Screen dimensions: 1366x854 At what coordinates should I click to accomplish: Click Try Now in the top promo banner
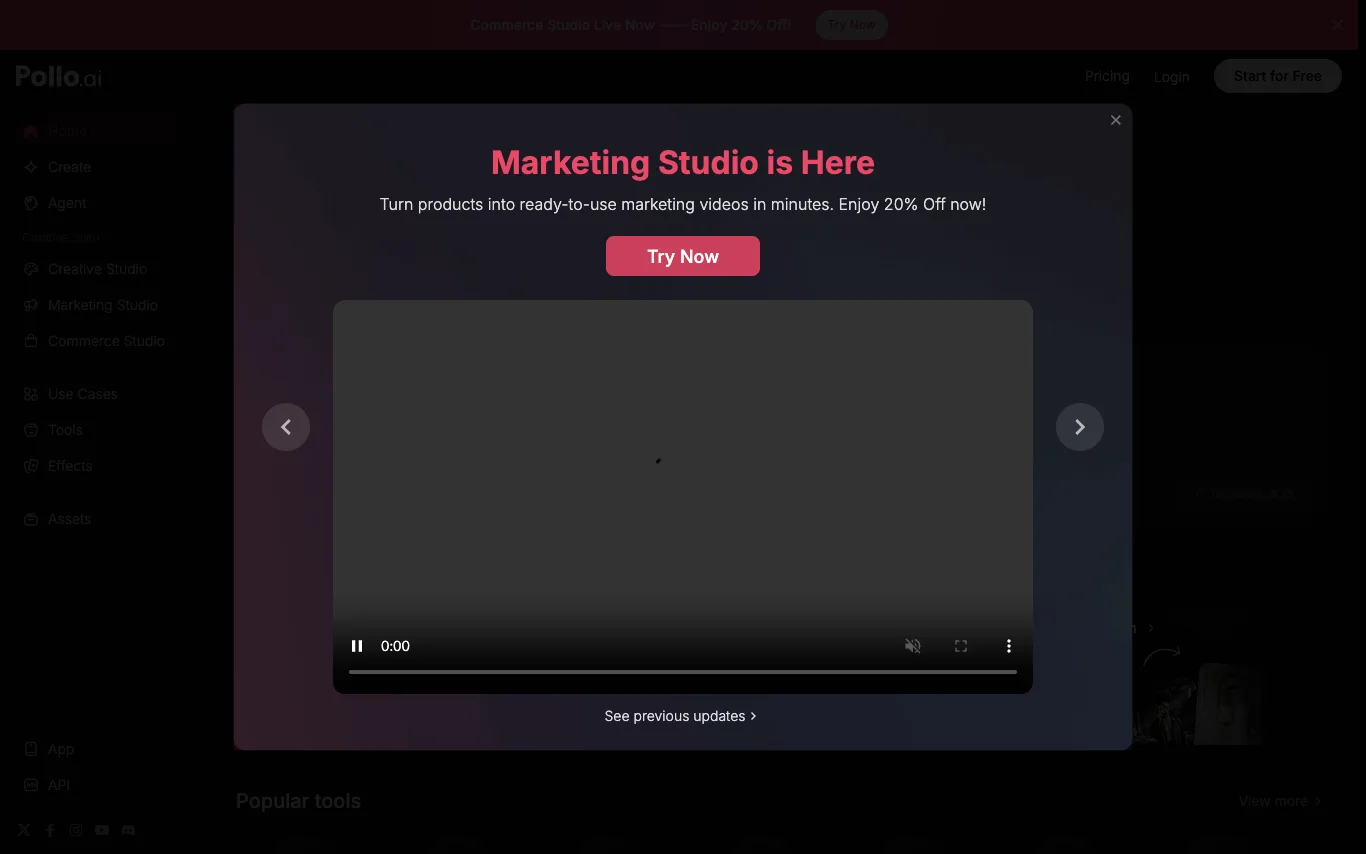tap(852, 25)
